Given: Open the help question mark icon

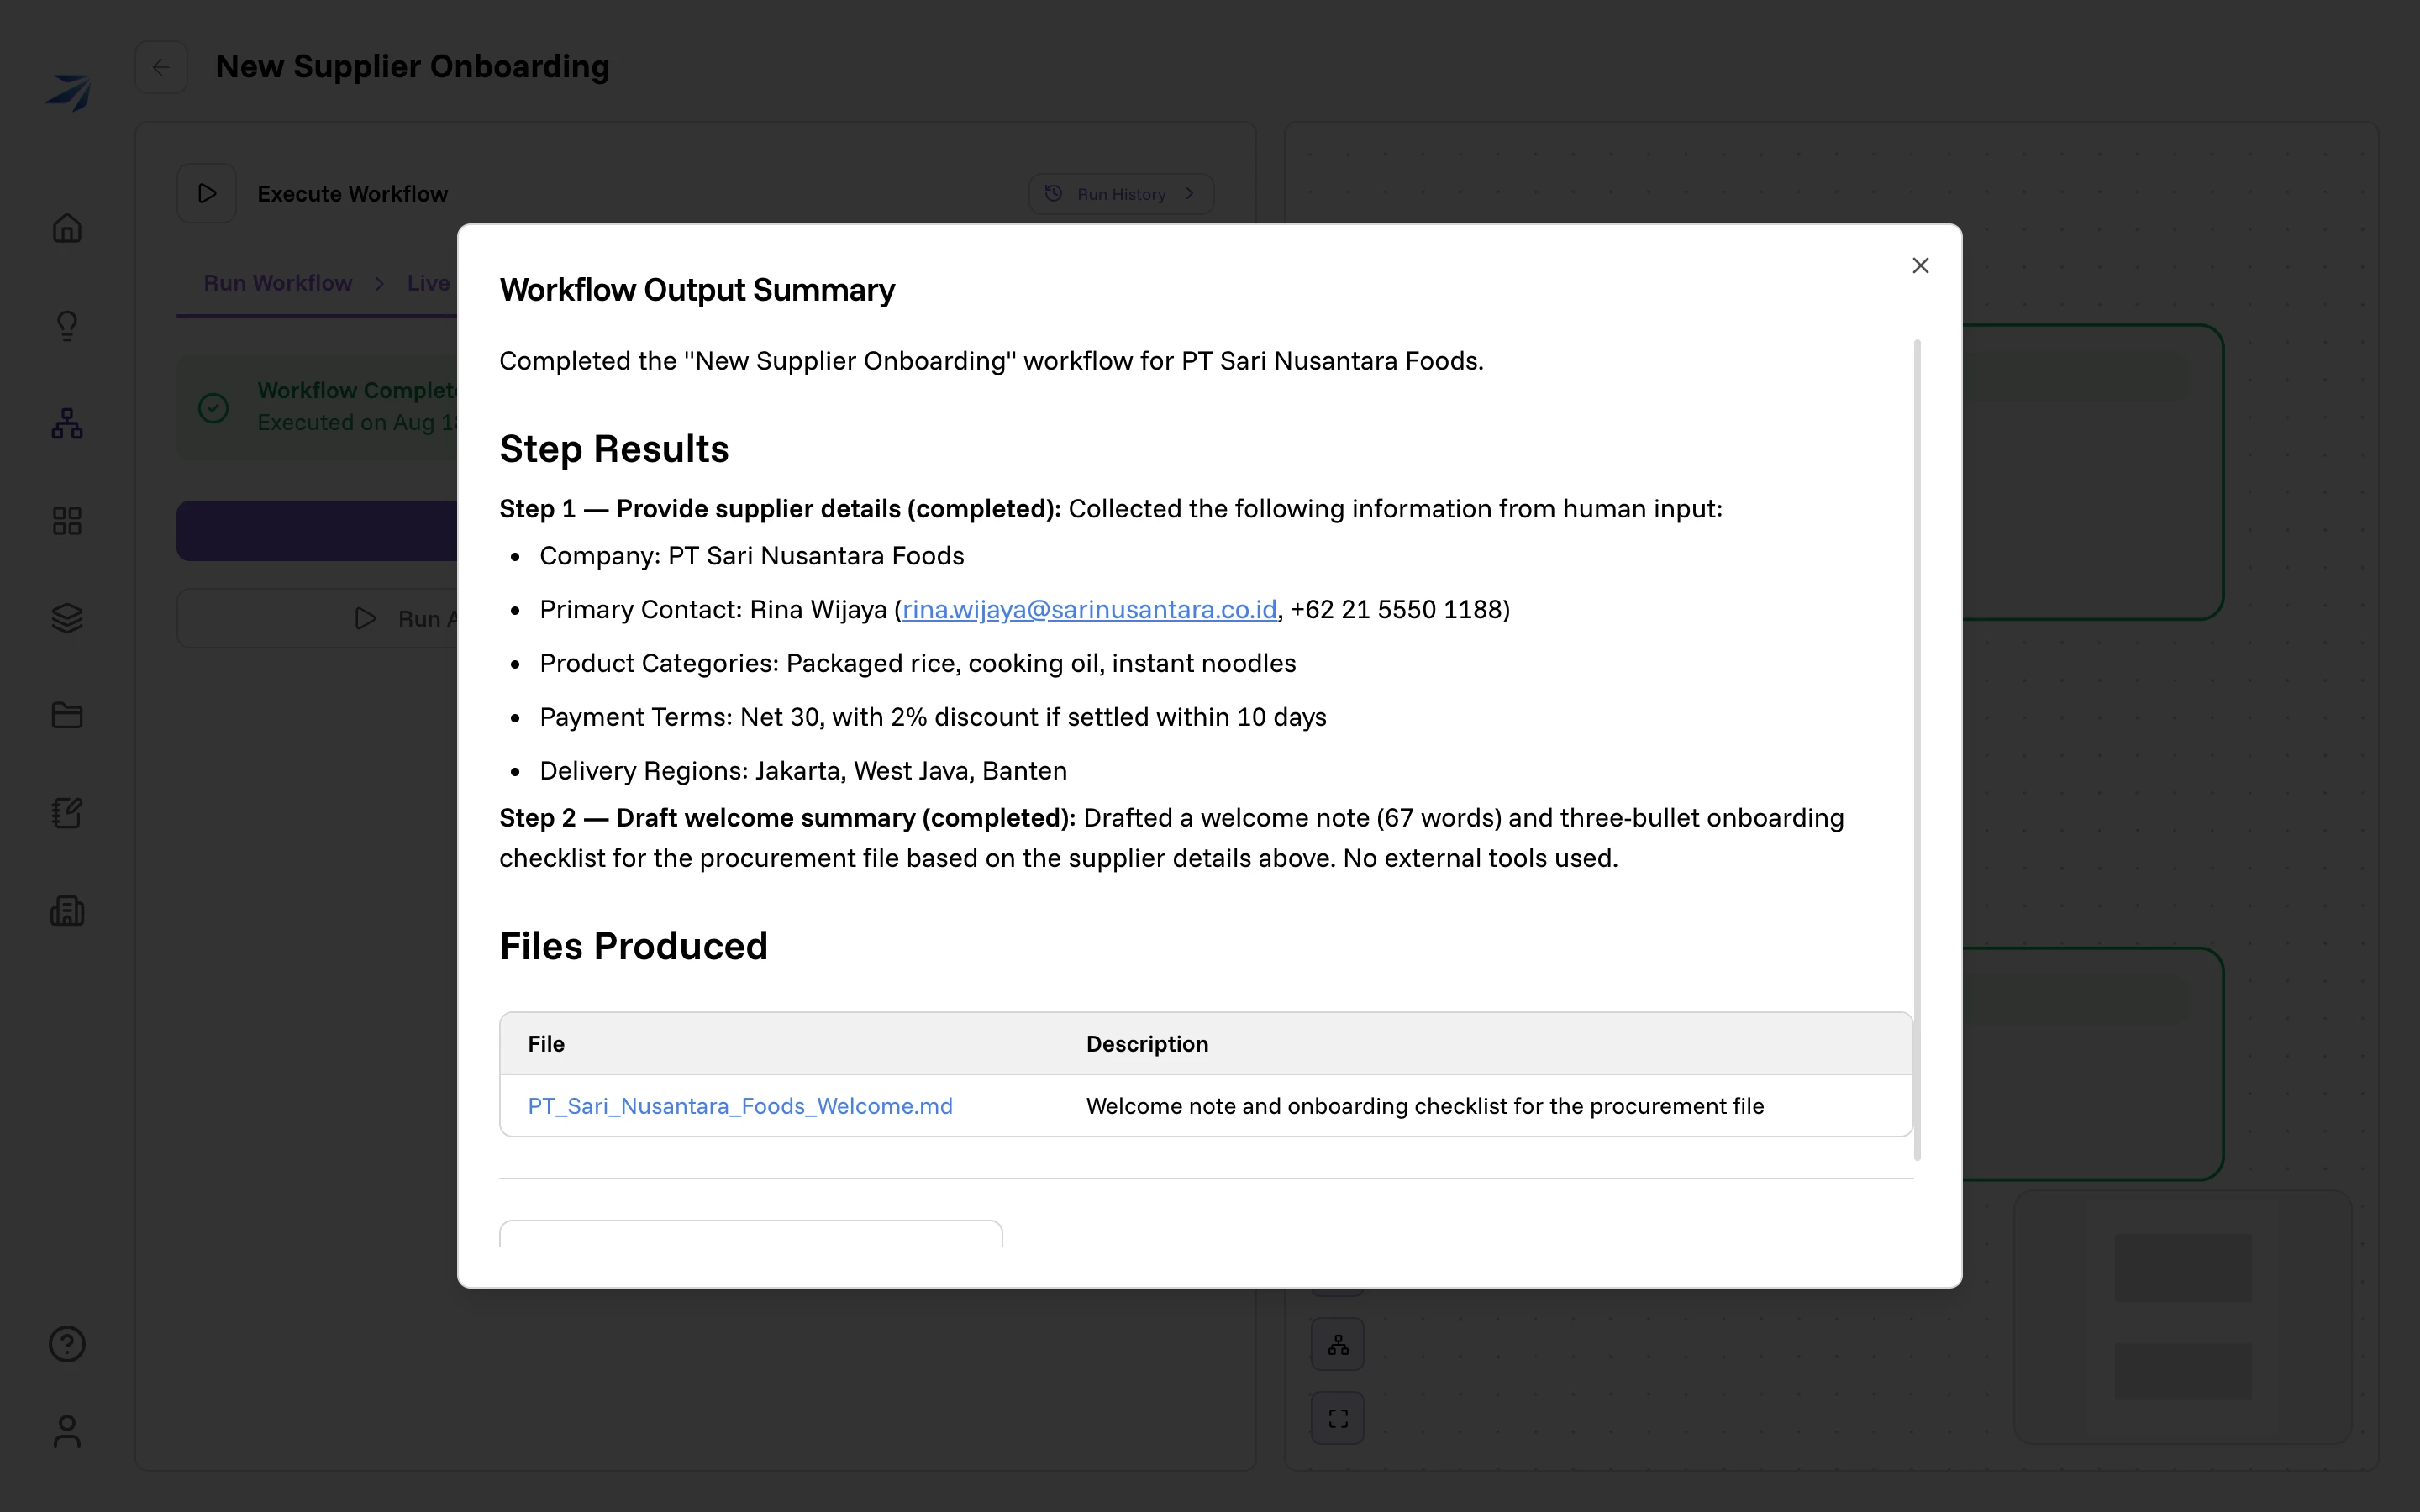Looking at the screenshot, I should [67, 1344].
